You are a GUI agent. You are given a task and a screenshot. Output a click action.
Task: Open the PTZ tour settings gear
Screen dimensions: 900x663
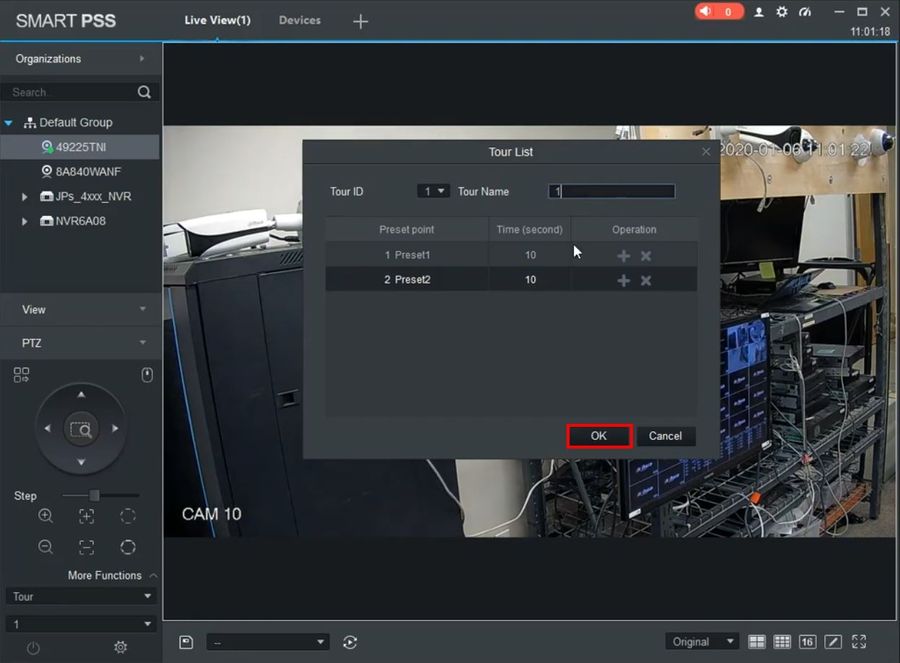121,647
